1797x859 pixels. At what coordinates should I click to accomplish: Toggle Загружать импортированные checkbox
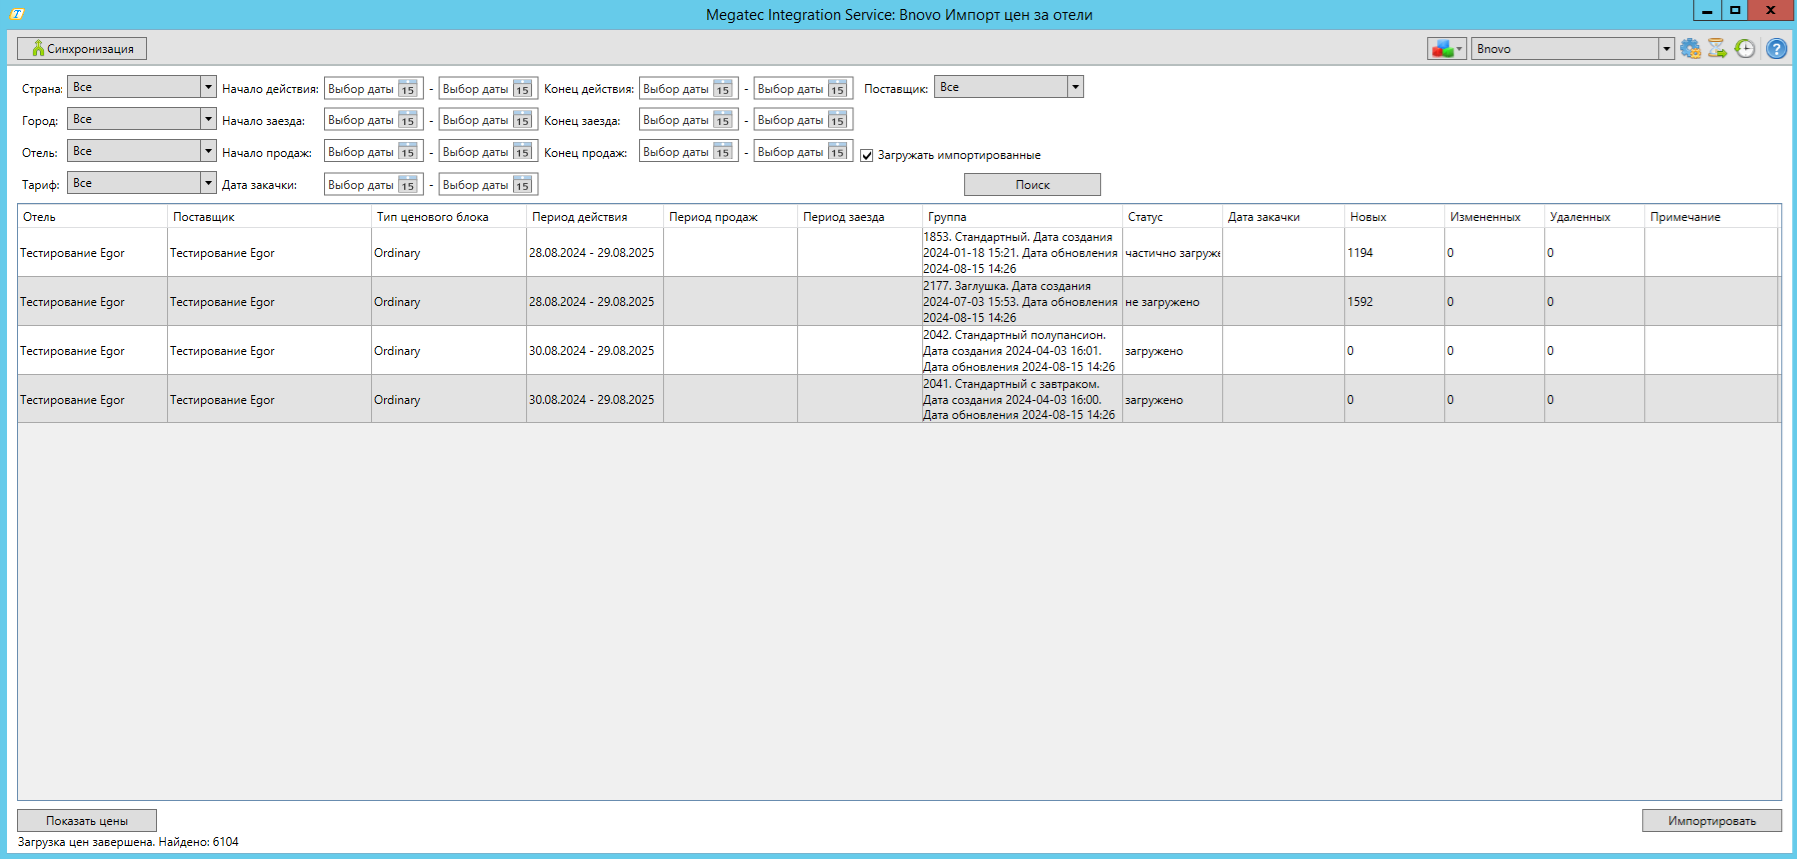pyautogui.click(x=867, y=155)
